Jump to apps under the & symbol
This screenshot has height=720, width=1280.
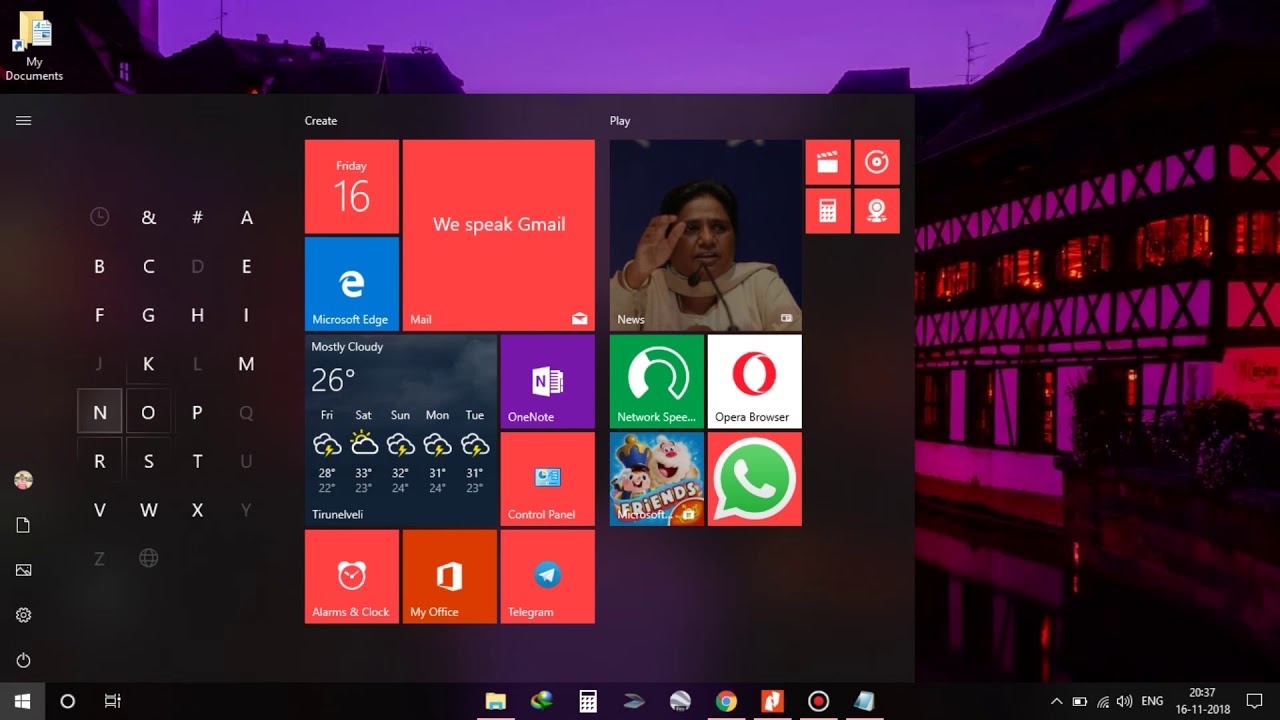click(149, 217)
